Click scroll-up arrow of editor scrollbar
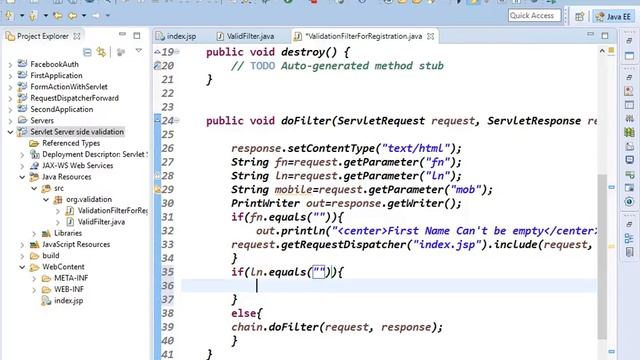The height and width of the screenshot is (360, 640). click(x=602, y=51)
